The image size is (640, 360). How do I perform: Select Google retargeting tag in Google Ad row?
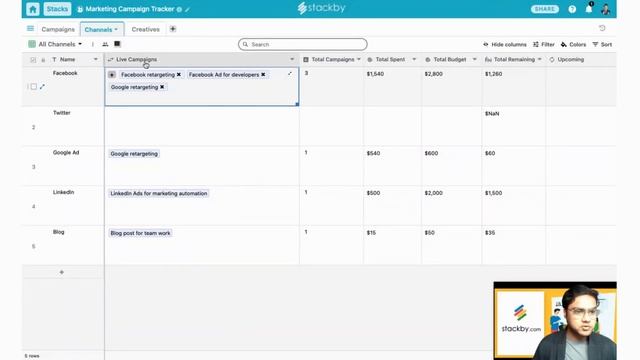point(134,154)
